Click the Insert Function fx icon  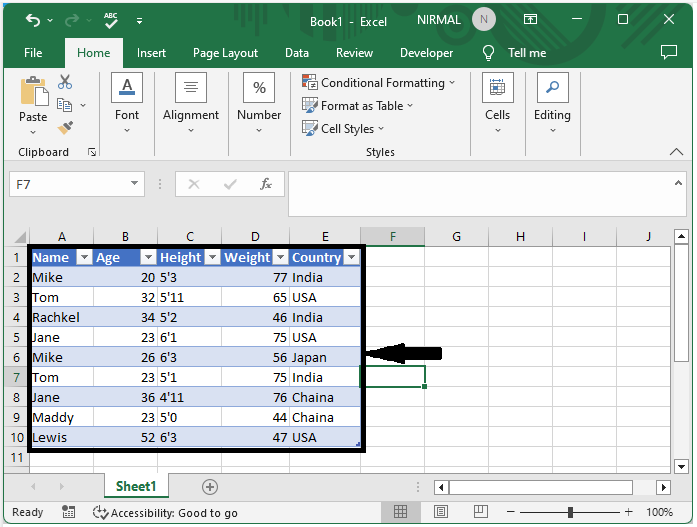pos(266,184)
